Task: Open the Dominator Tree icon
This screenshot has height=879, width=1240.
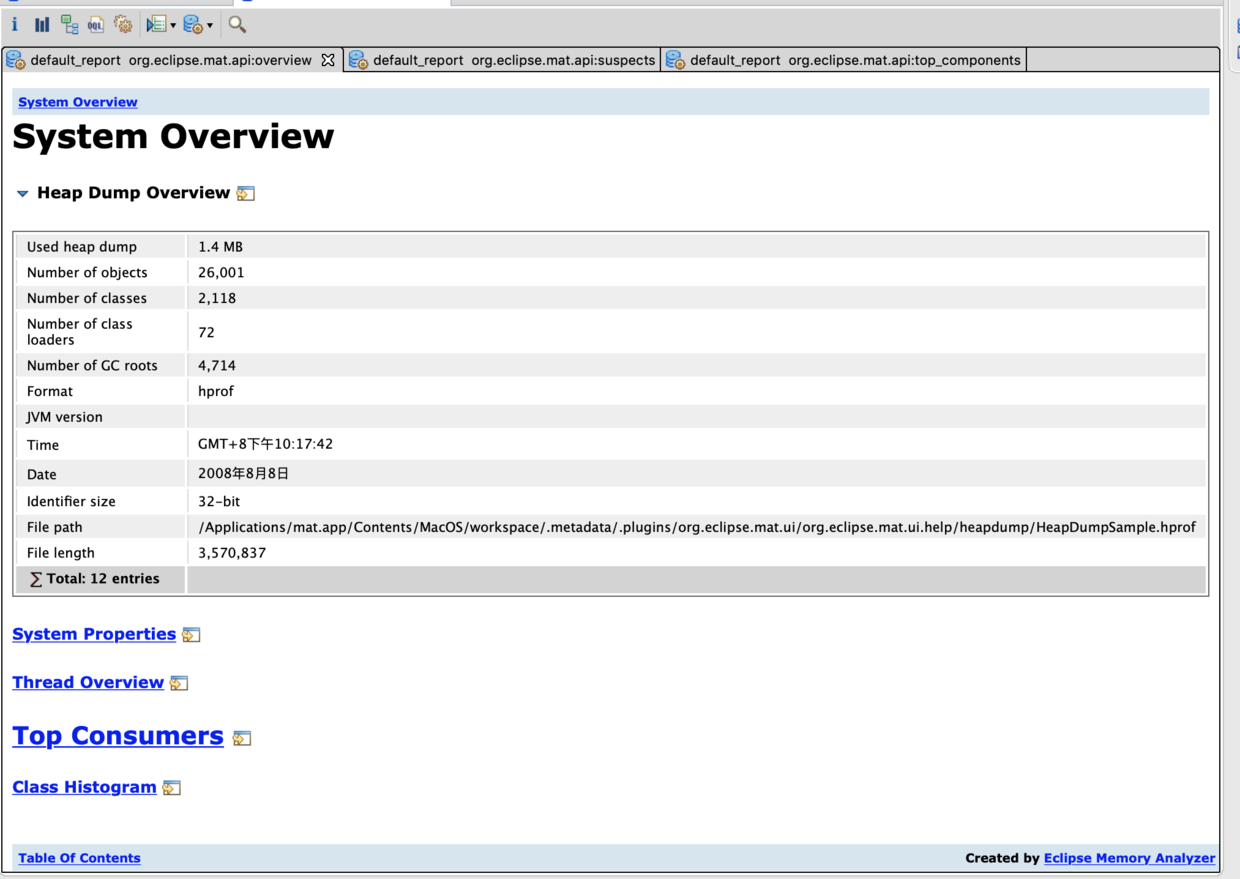Action: pyautogui.click(x=69, y=24)
